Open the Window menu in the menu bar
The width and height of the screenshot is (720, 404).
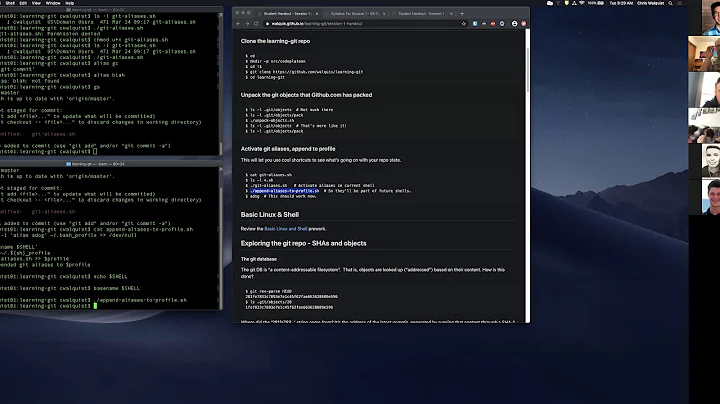53,3
